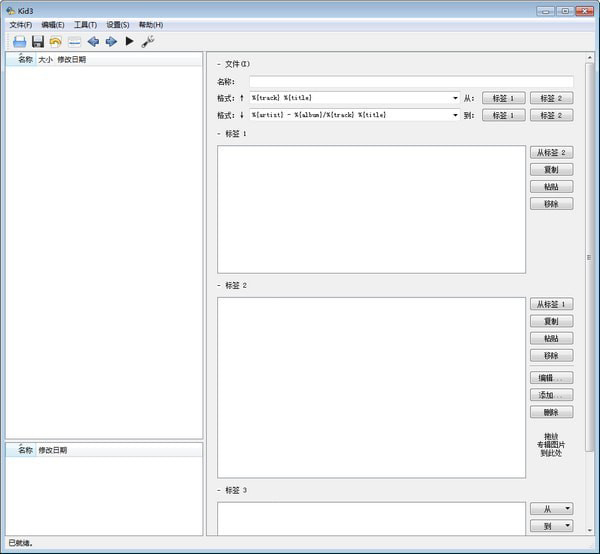Collapse the 标签 1 section
The image size is (600, 554).
(219, 133)
